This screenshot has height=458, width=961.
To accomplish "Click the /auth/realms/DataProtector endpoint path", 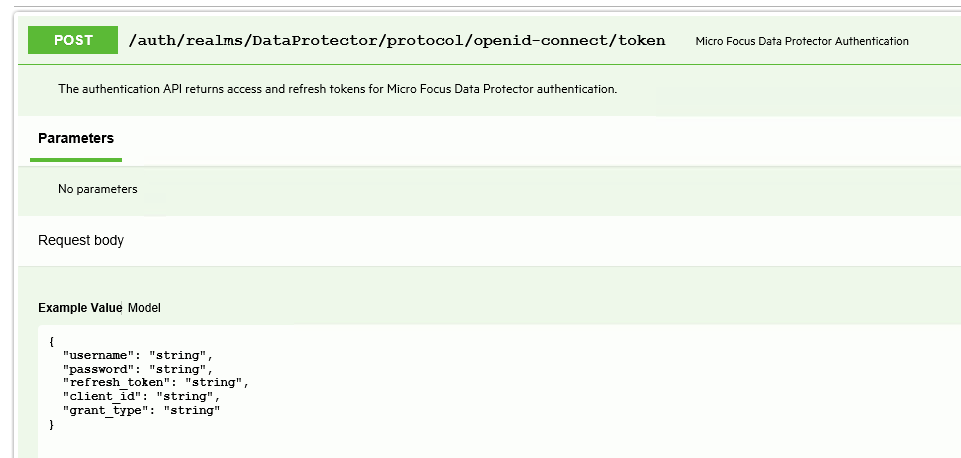I will tap(397, 41).
